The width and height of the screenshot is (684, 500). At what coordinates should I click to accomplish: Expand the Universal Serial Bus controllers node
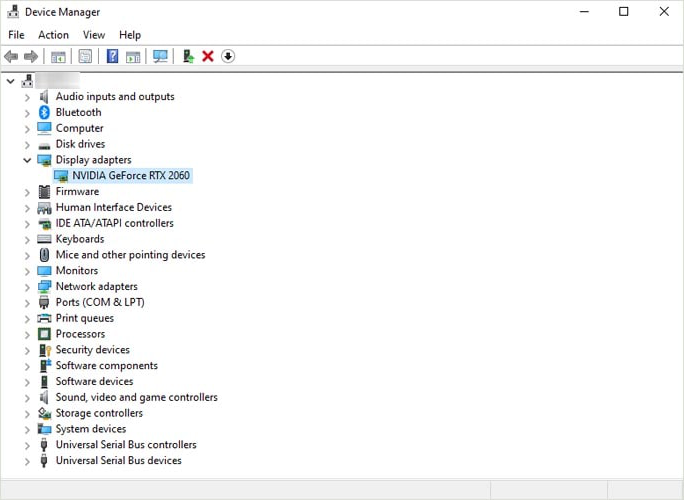[27, 445]
